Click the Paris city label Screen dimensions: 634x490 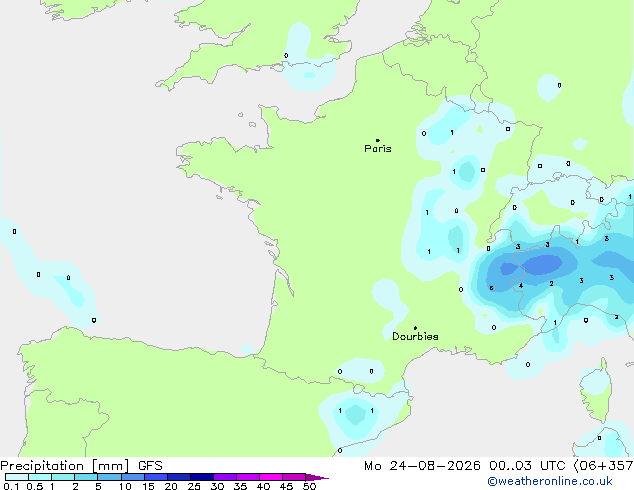tap(378, 148)
